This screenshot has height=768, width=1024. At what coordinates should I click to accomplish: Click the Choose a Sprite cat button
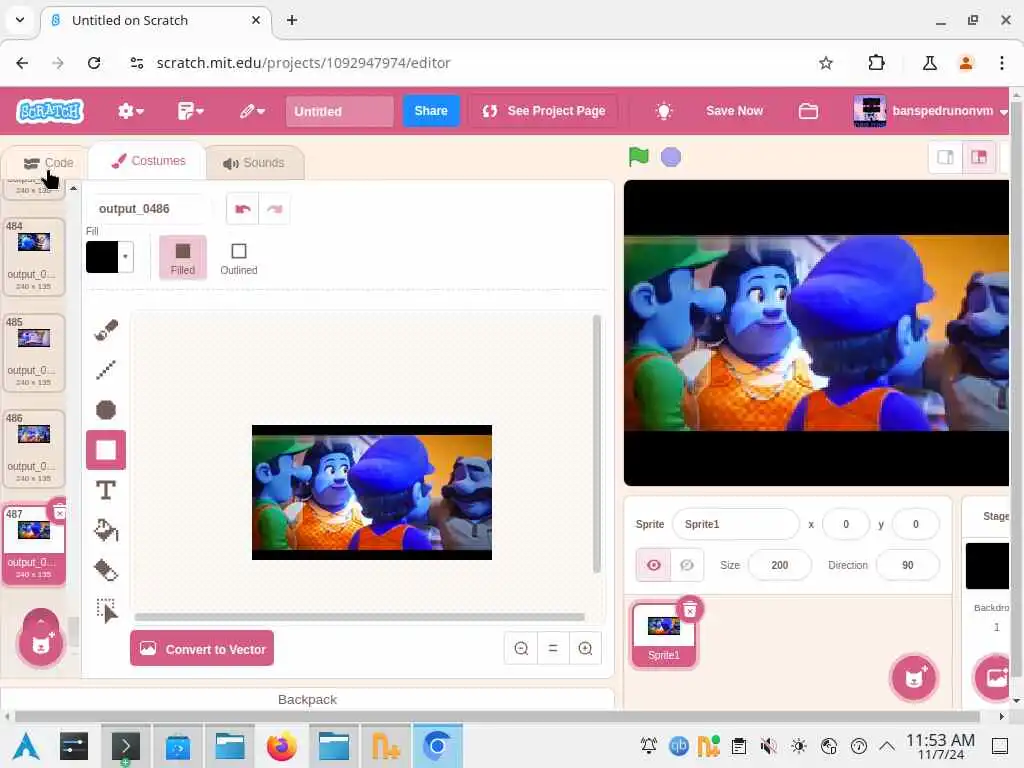click(914, 678)
